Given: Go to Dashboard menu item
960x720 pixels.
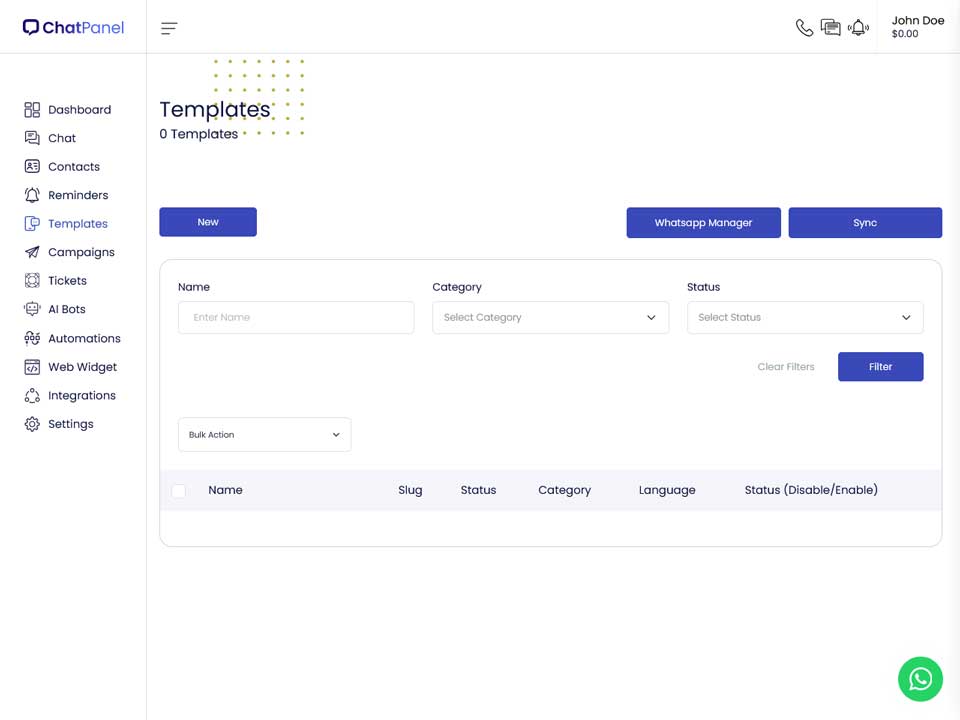Looking at the screenshot, I should pos(80,110).
